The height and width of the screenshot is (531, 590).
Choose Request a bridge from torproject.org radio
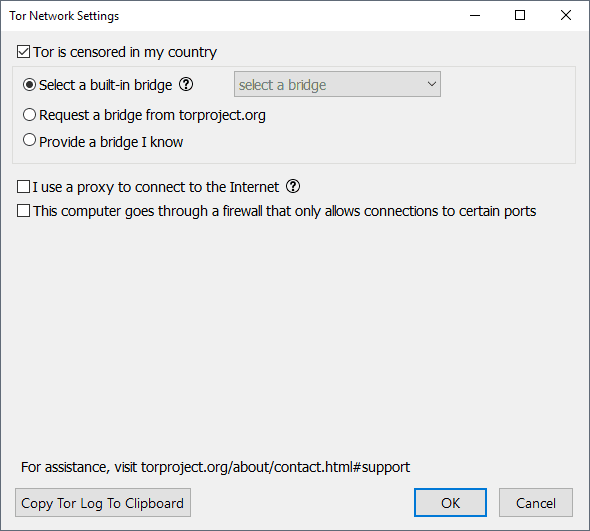[x=29, y=115]
